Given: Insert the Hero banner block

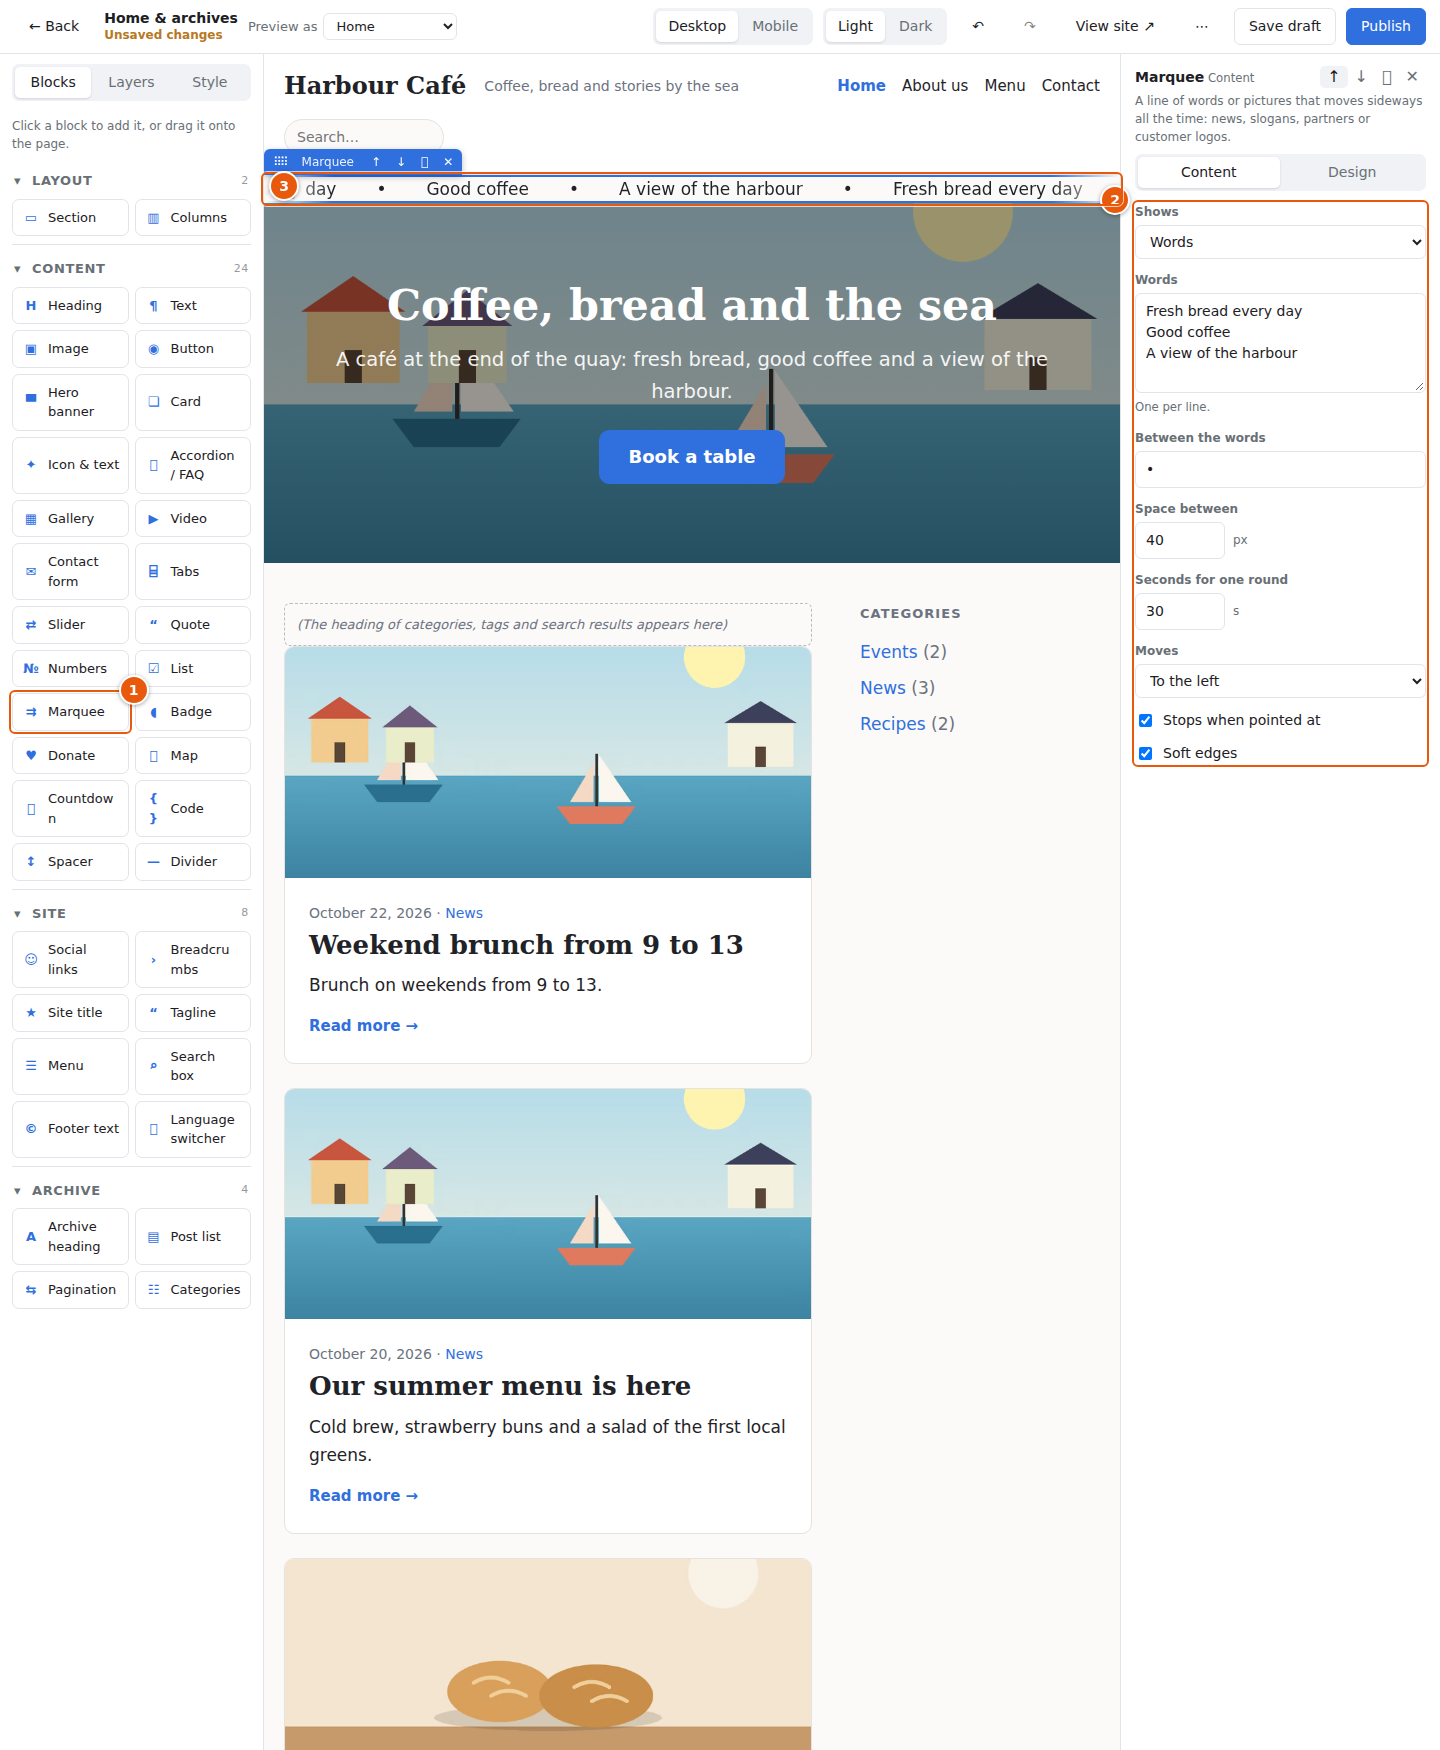Looking at the screenshot, I should point(71,402).
